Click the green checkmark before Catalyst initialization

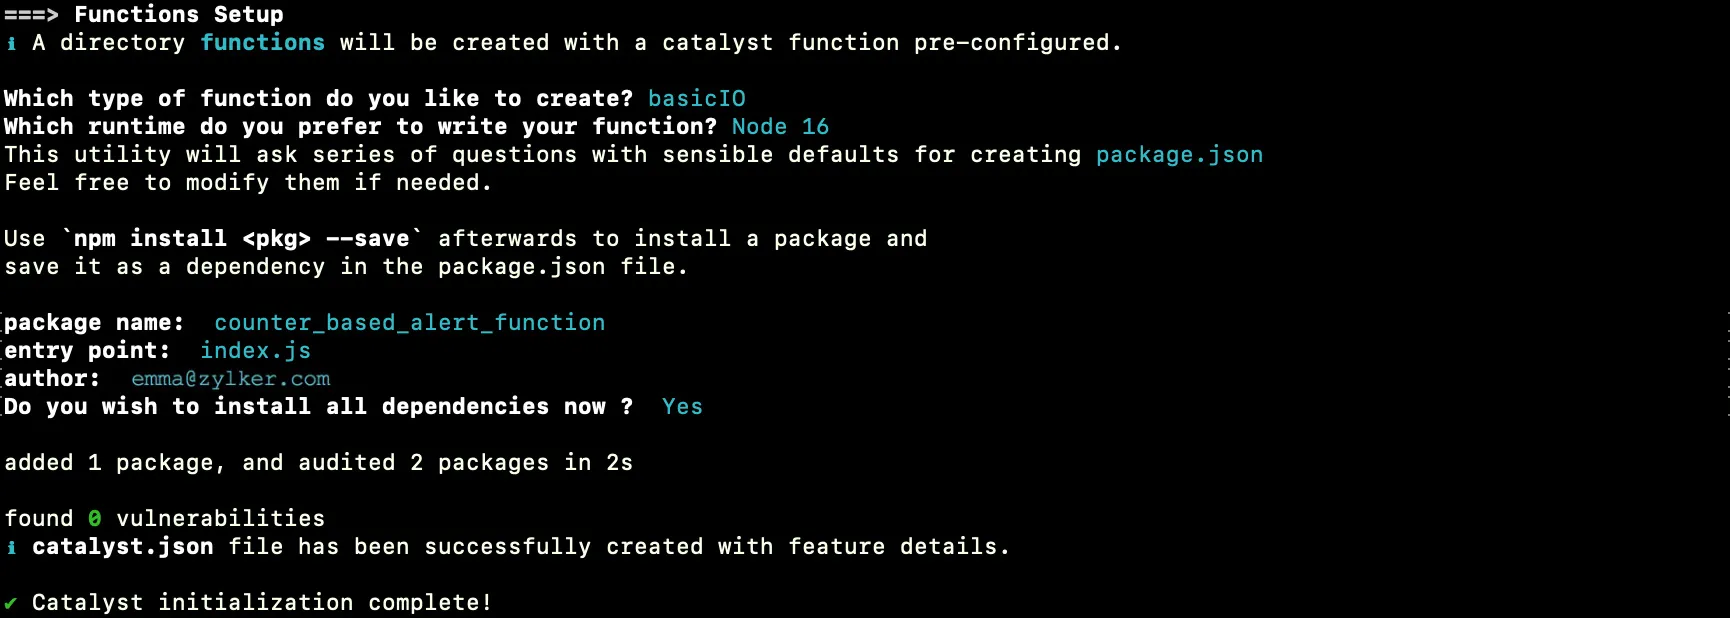click(11, 603)
